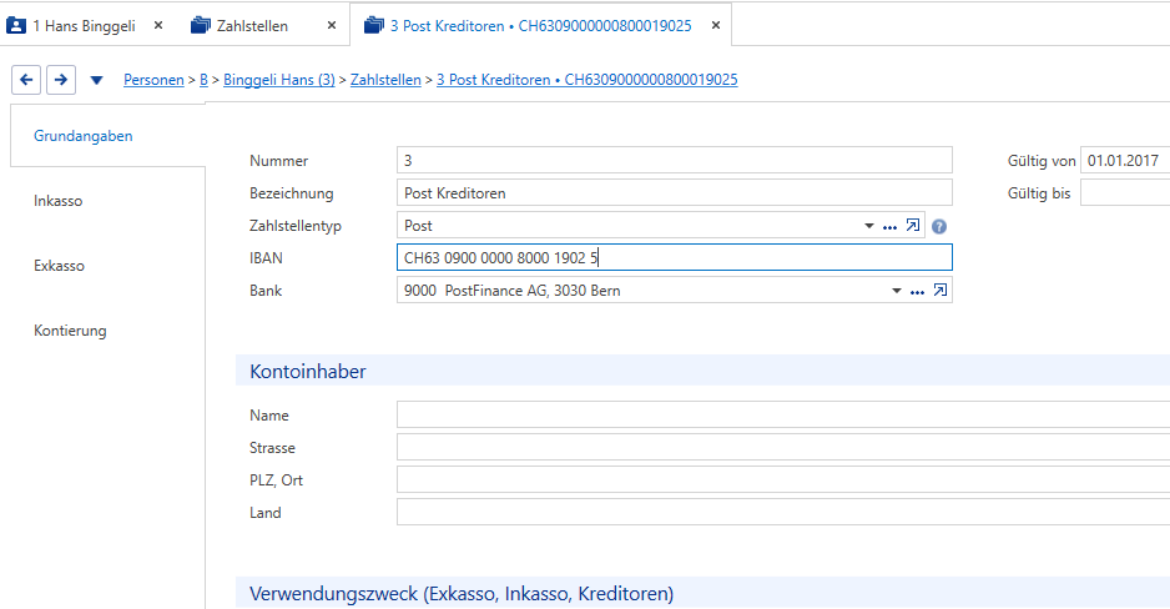Image resolution: width=1170 pixels, height=609 pixels.
Task: Click the IBAN input field
Action: click(x=675, y=258)
